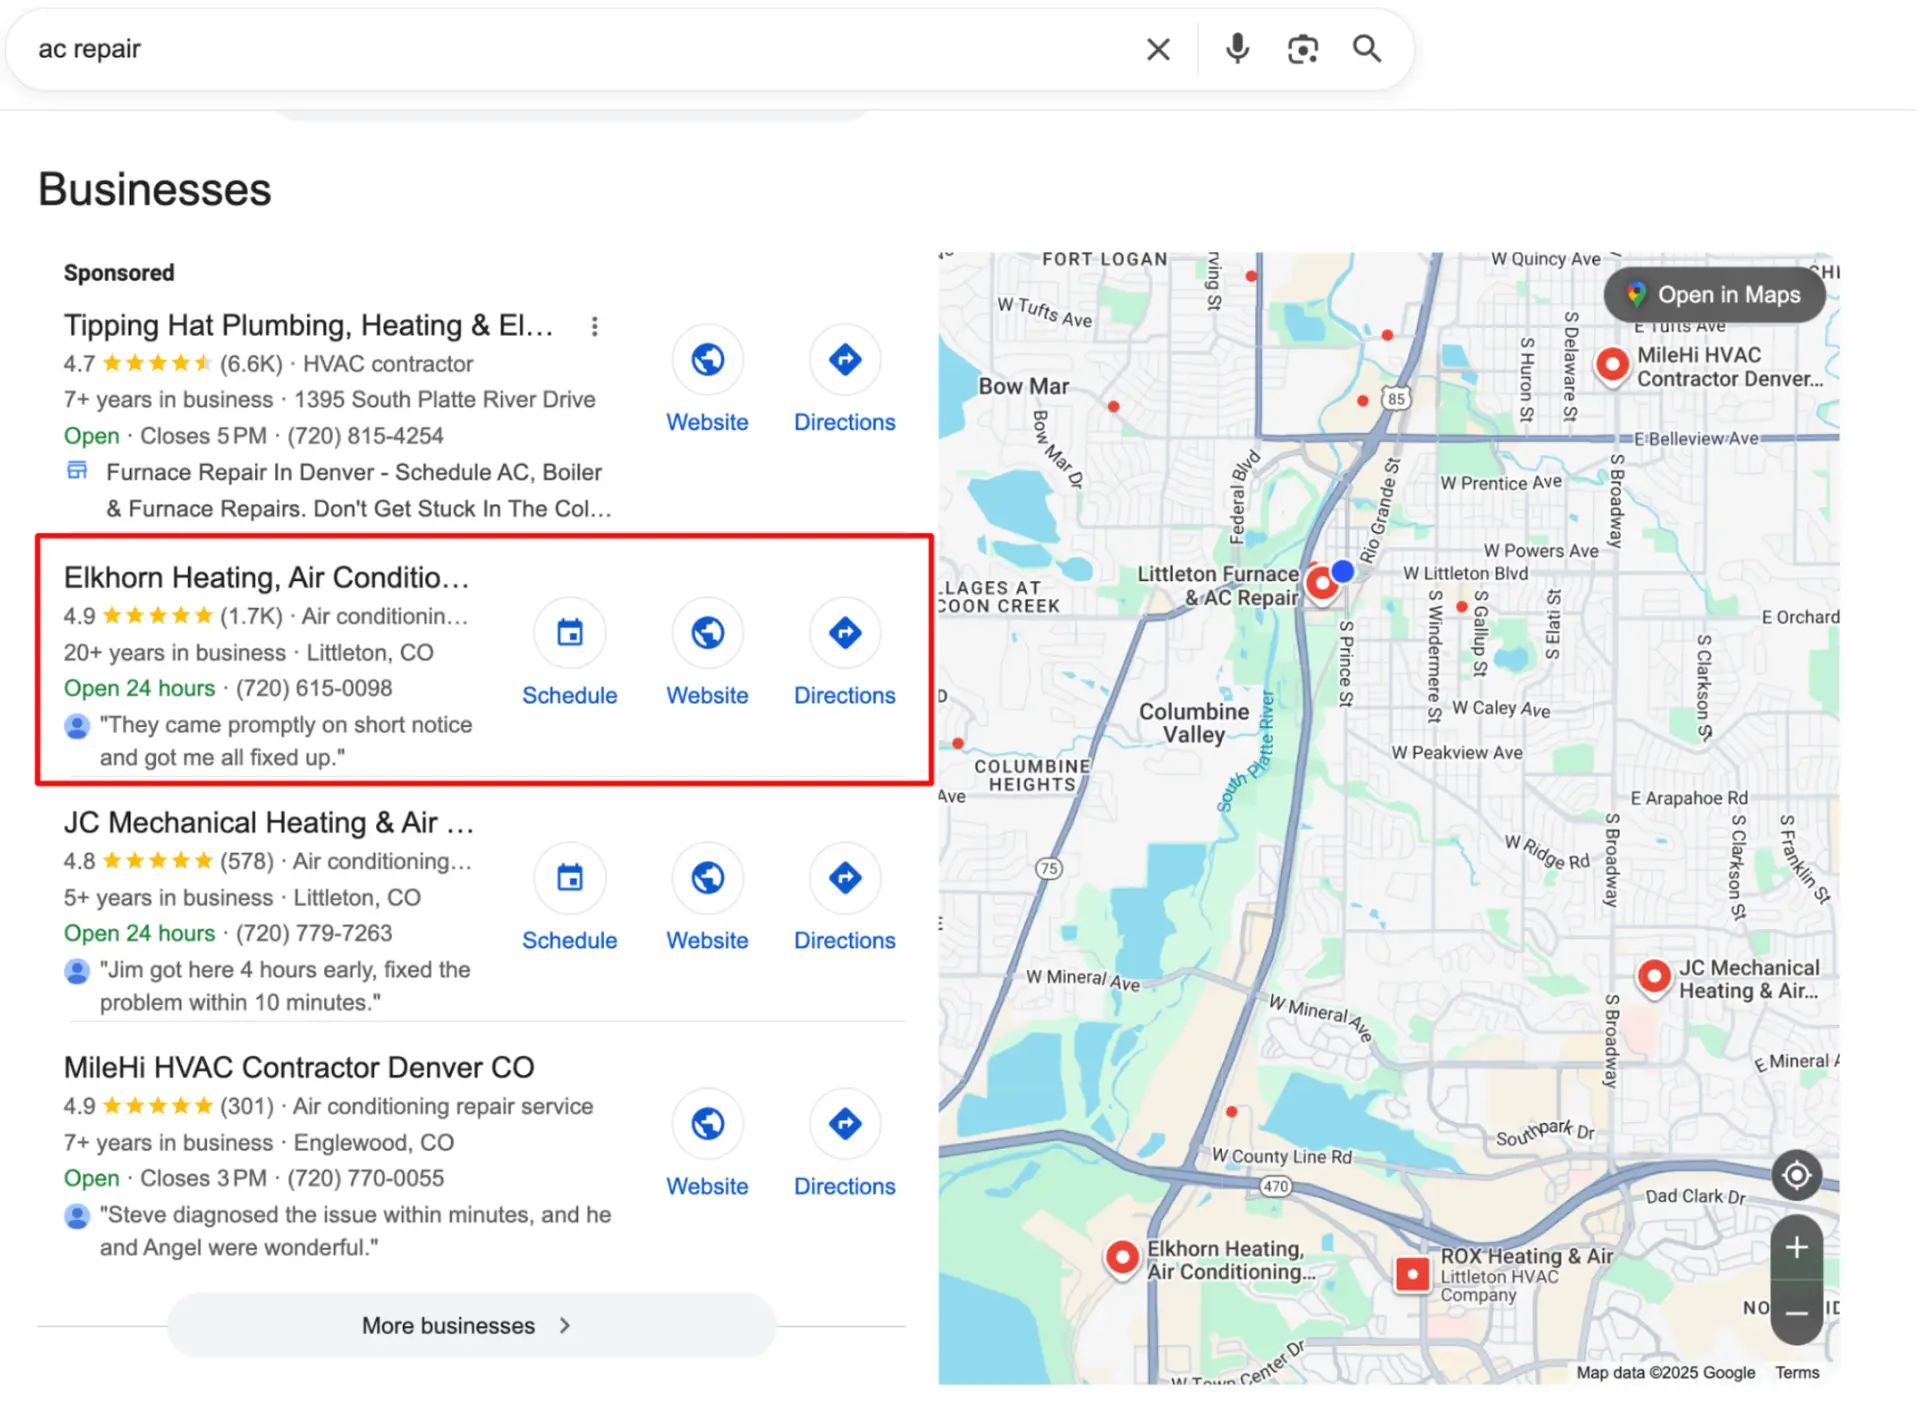Click the my location target button
The image size is (1920, 1406).
click(x=1796, y=1175)
